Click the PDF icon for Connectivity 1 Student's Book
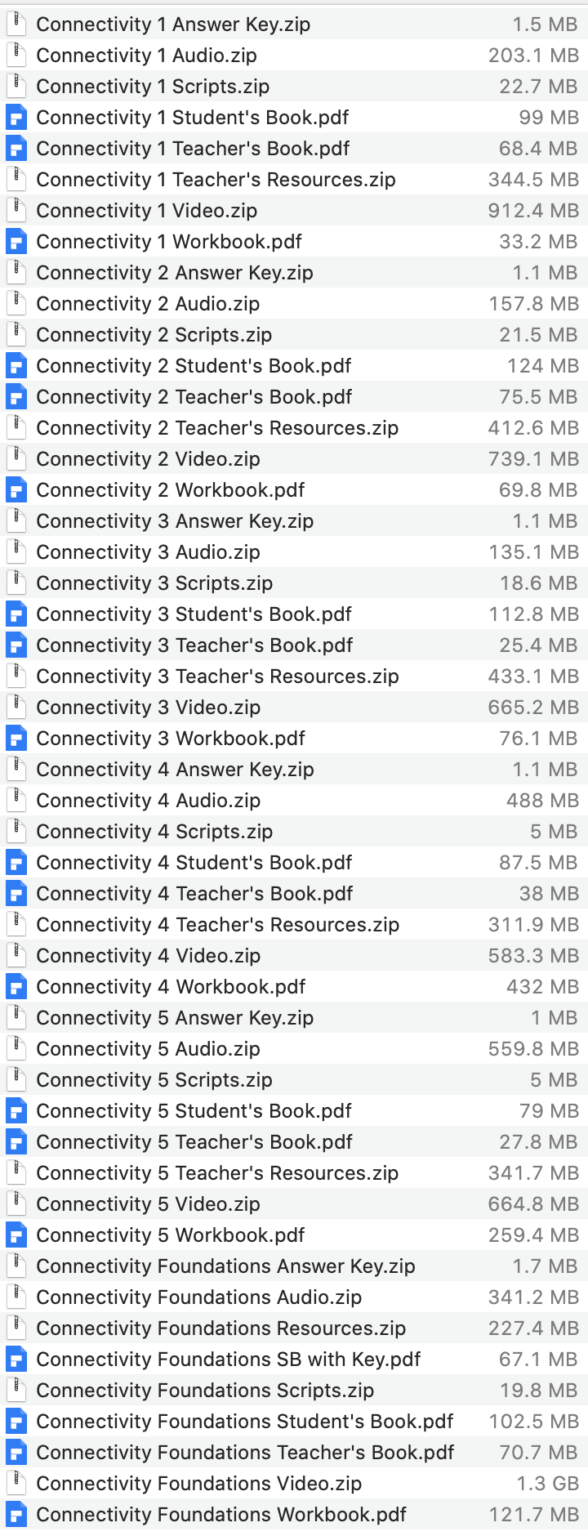Image resolution: width=588 pixels, height=1536 pixels. pyautogui.click(x=16, y=118)
